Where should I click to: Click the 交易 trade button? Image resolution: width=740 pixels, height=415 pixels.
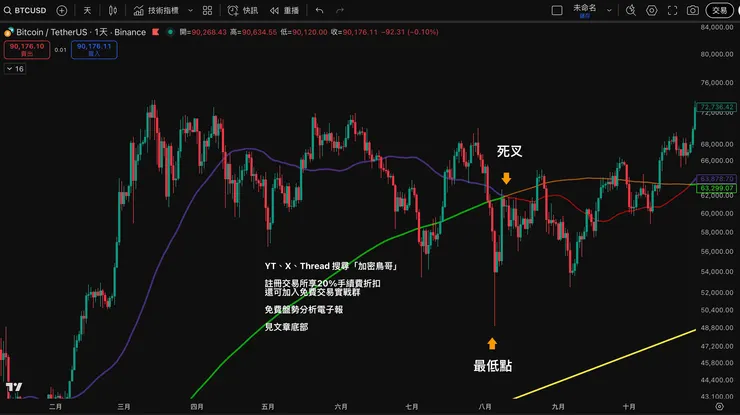719,10
